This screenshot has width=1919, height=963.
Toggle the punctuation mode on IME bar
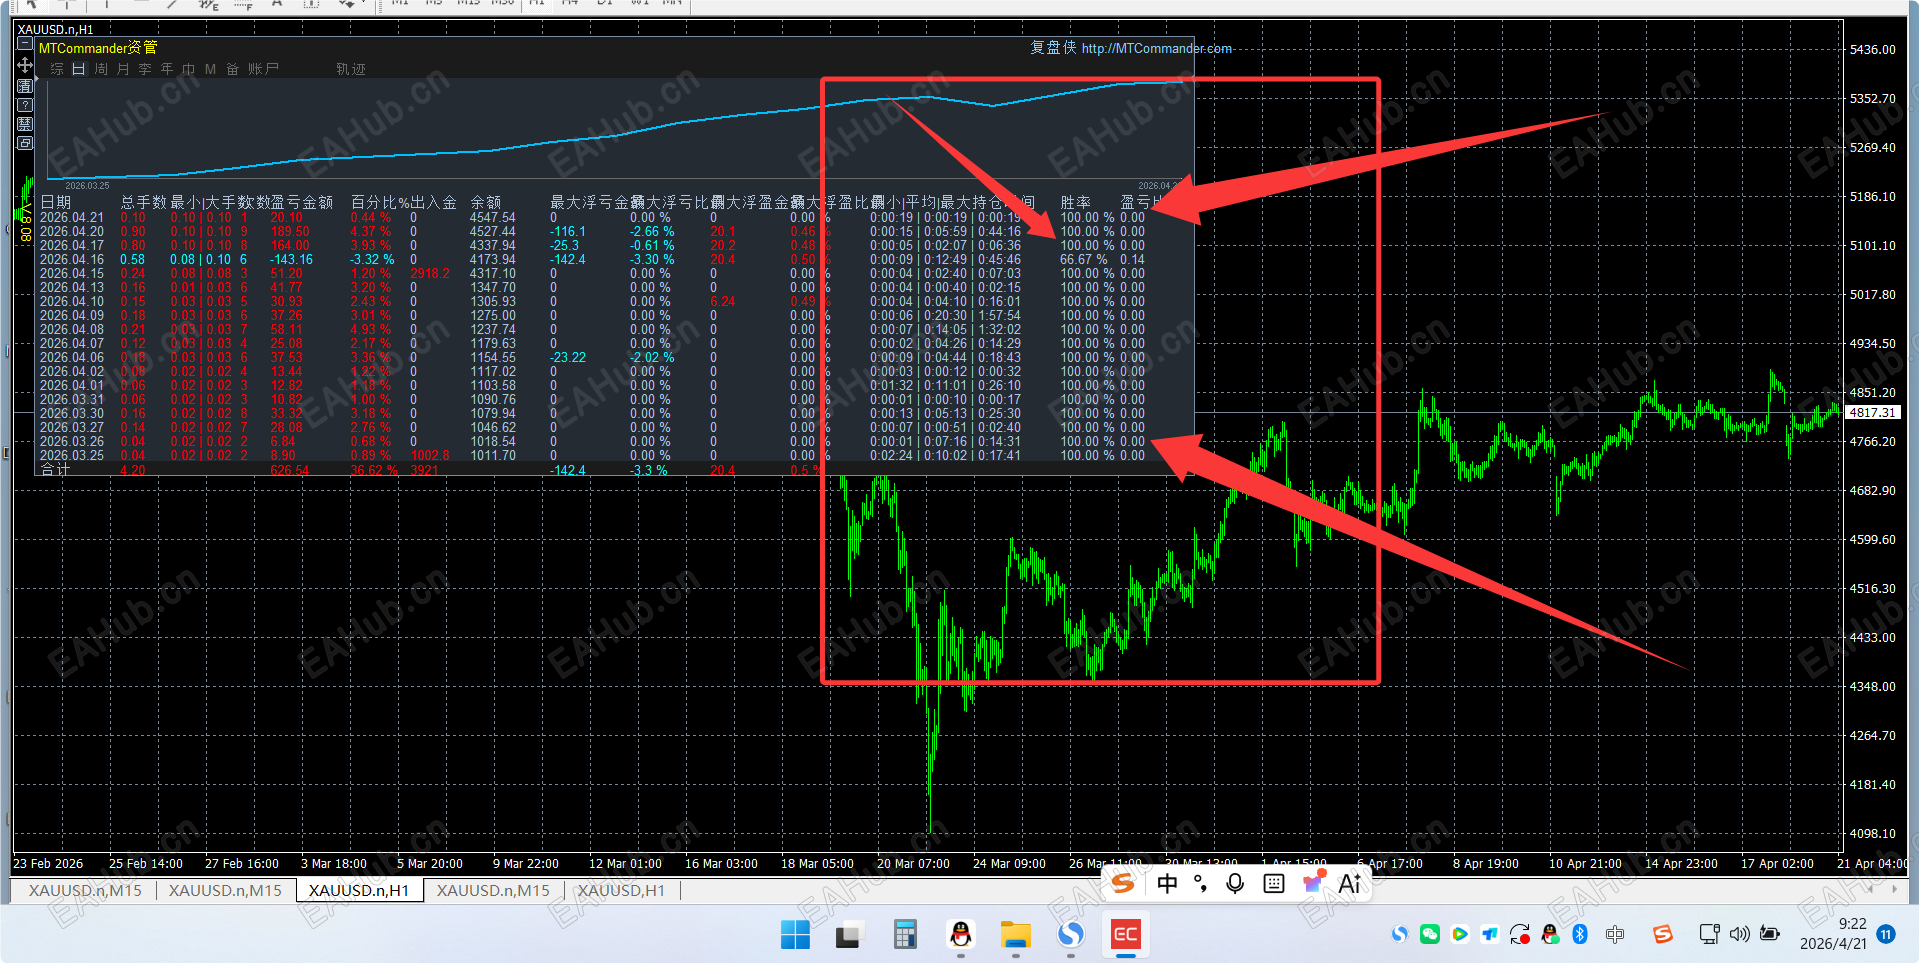1201,883
